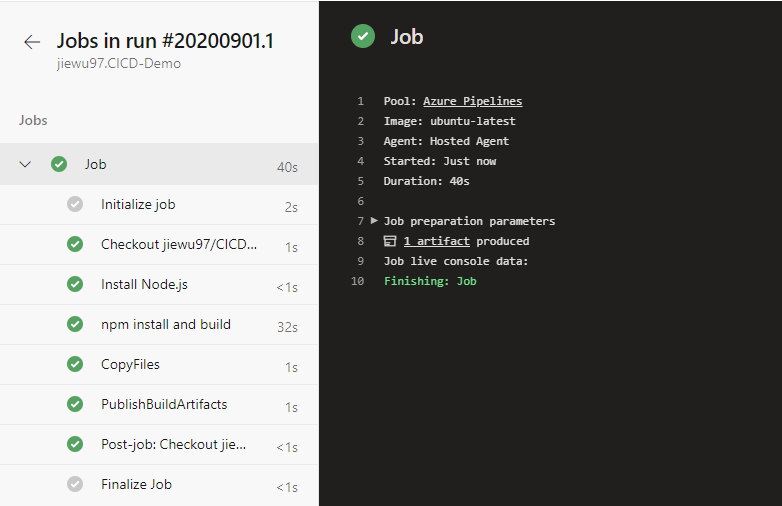Viewport: 782px width, 506px height.
Task: Select the Job row showing 40s
Action: tap(159, 164)
